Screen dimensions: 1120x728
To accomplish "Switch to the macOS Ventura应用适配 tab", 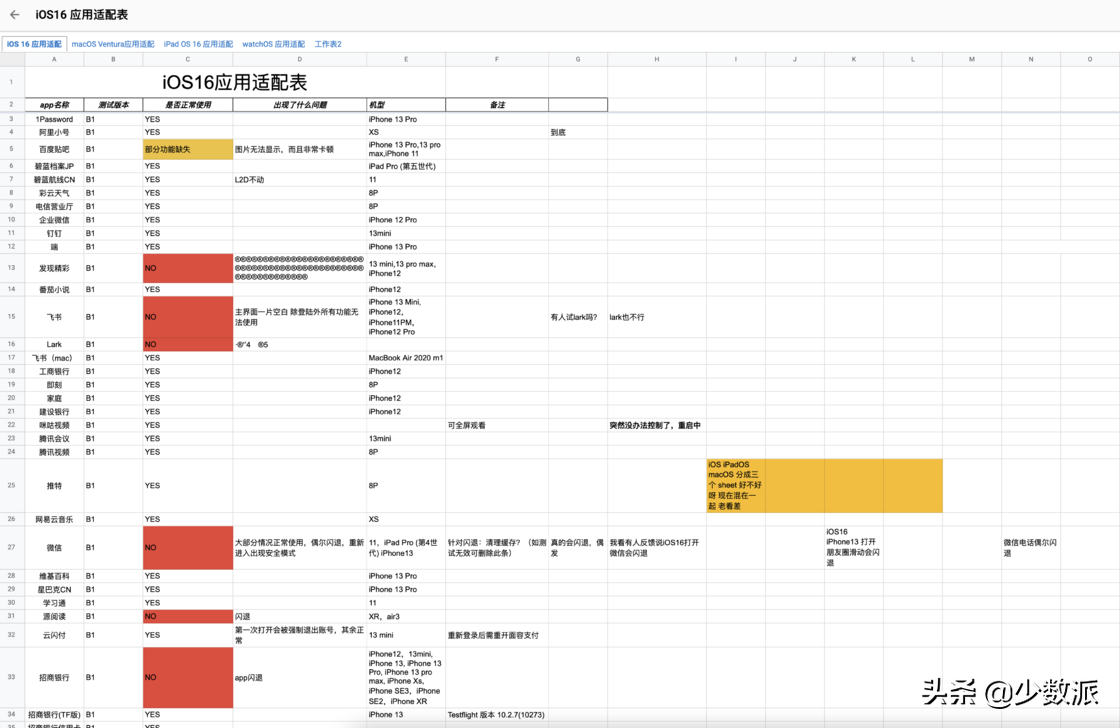I will coord(113,44).
